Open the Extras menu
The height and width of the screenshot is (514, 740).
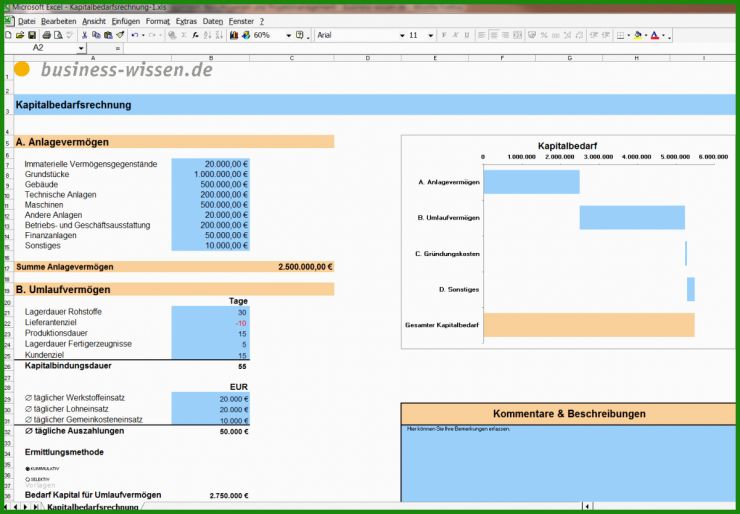point(186,21)
